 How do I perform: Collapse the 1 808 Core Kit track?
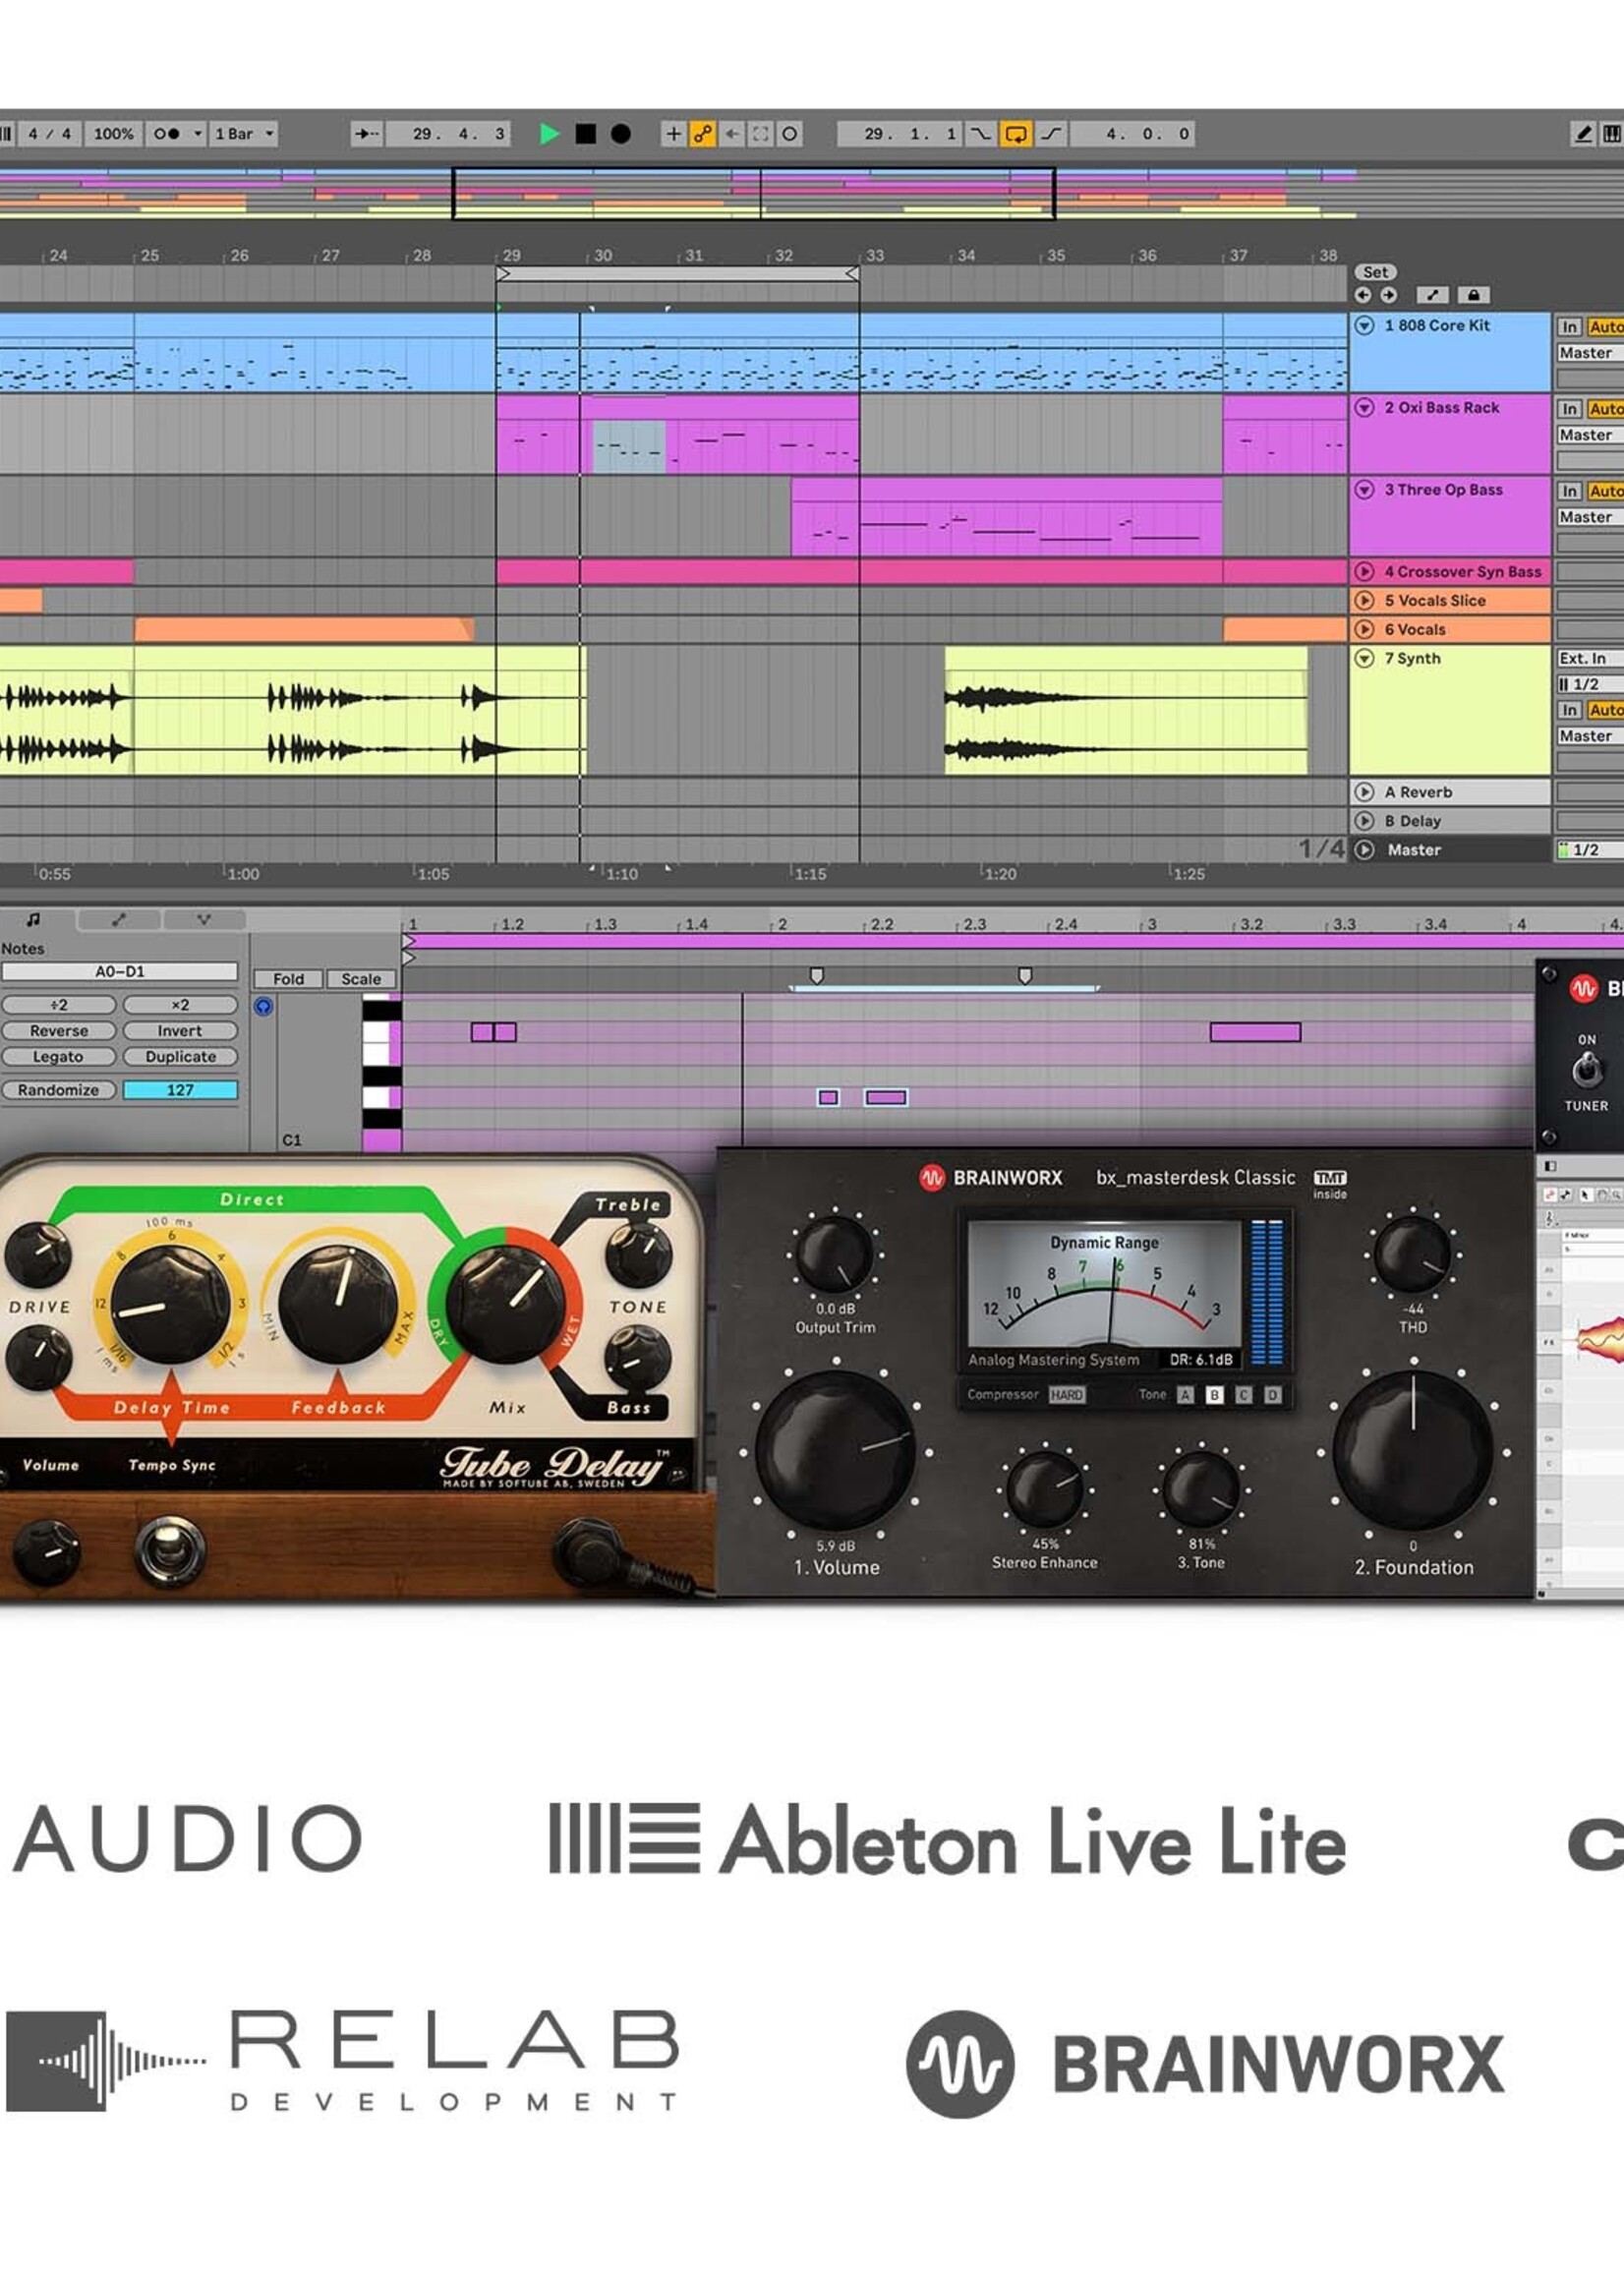(x=1364, y=325)
